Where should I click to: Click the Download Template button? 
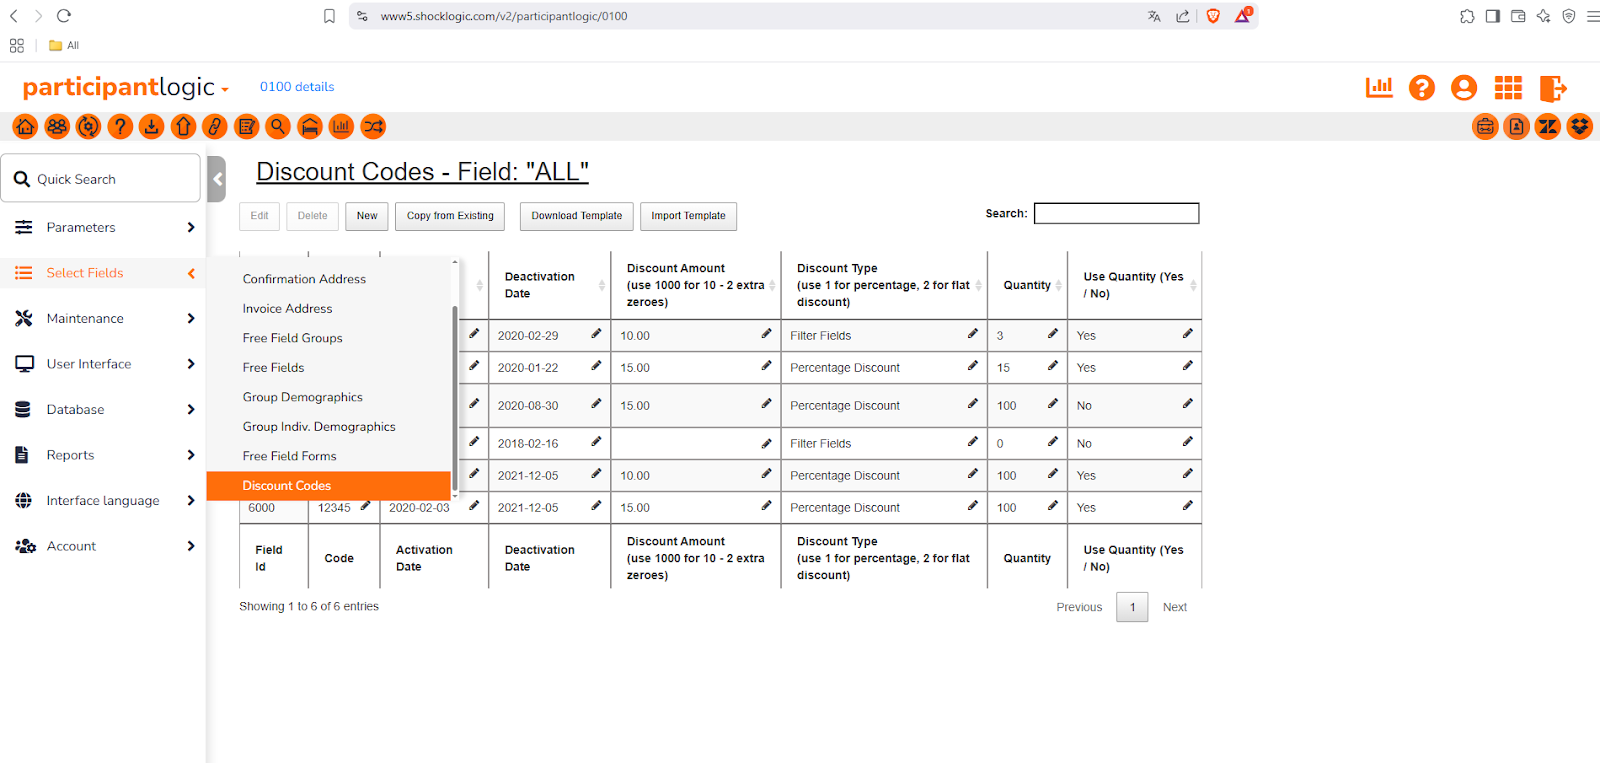point(576,216)
